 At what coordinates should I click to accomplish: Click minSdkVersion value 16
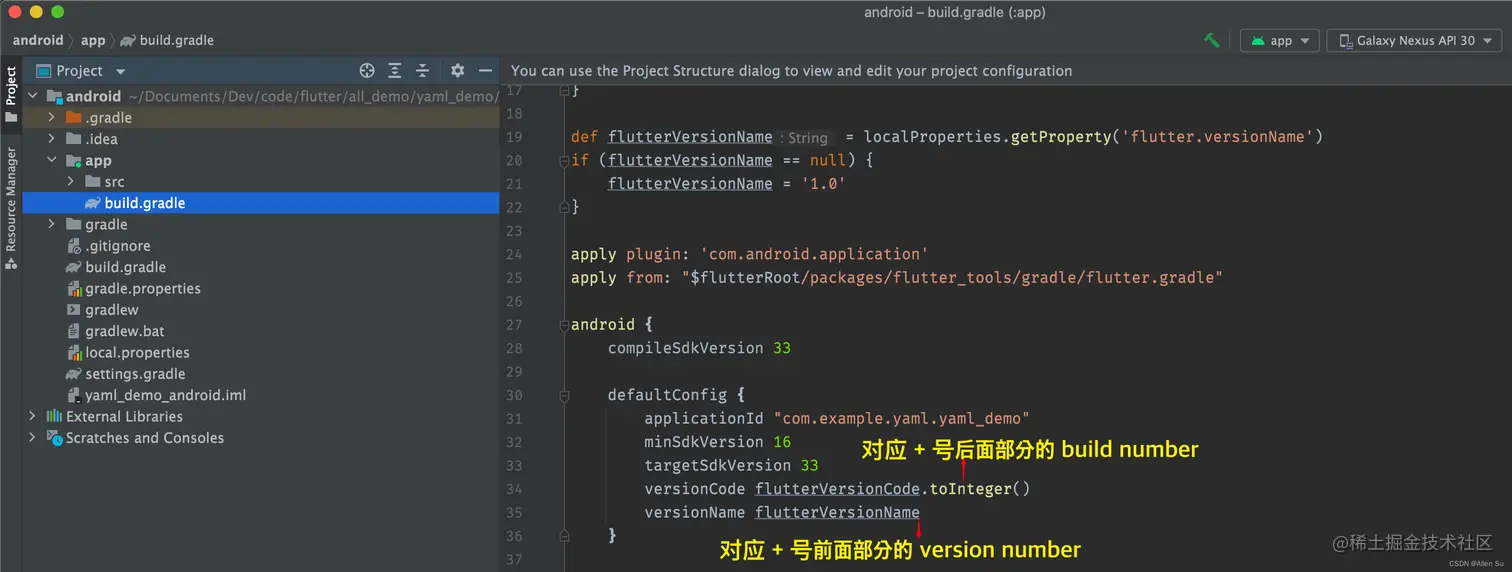[x=782, y=442]
